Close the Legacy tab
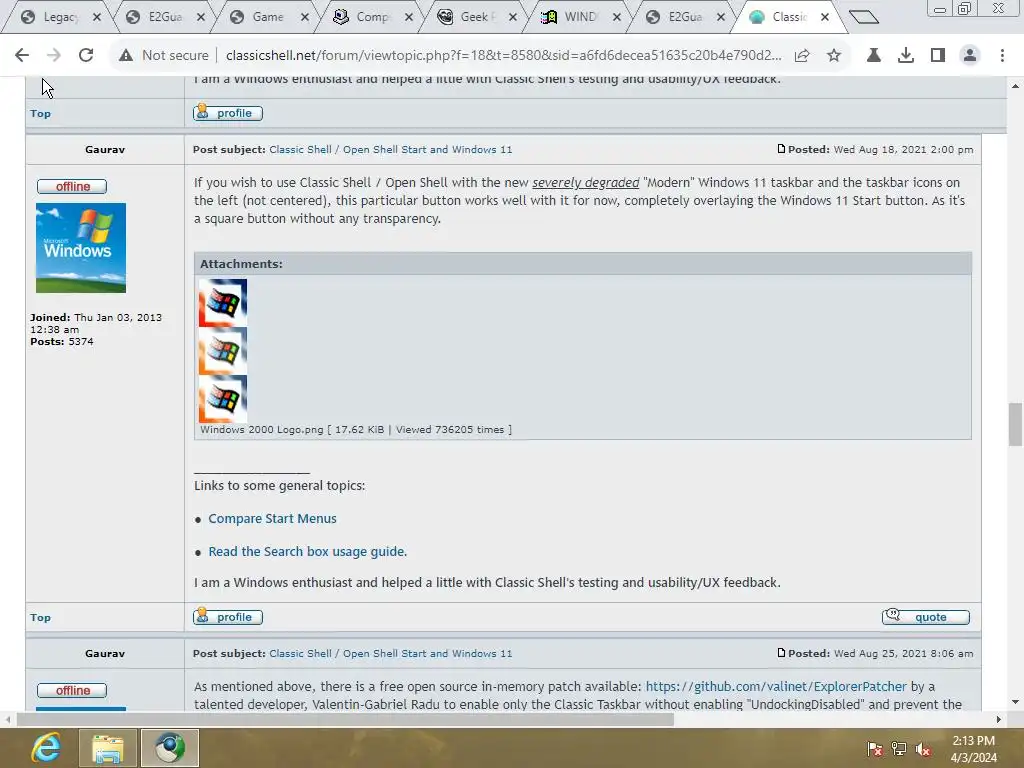The height and width of the screenshot is (768, 1024). 97,17
